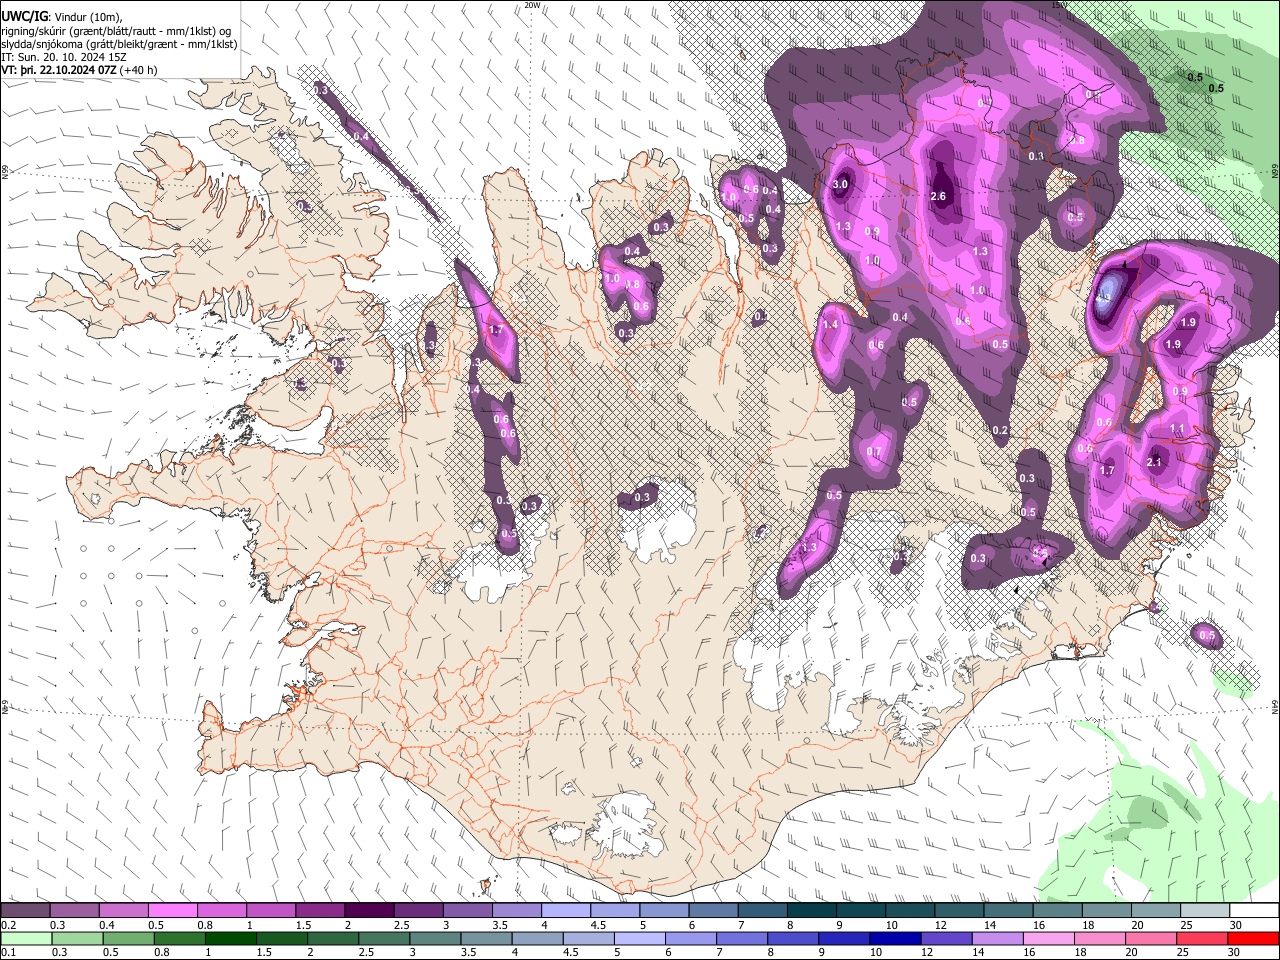
Task: Click the lower-scale swatch between 0.3 and 0.5
Action: 76,939
